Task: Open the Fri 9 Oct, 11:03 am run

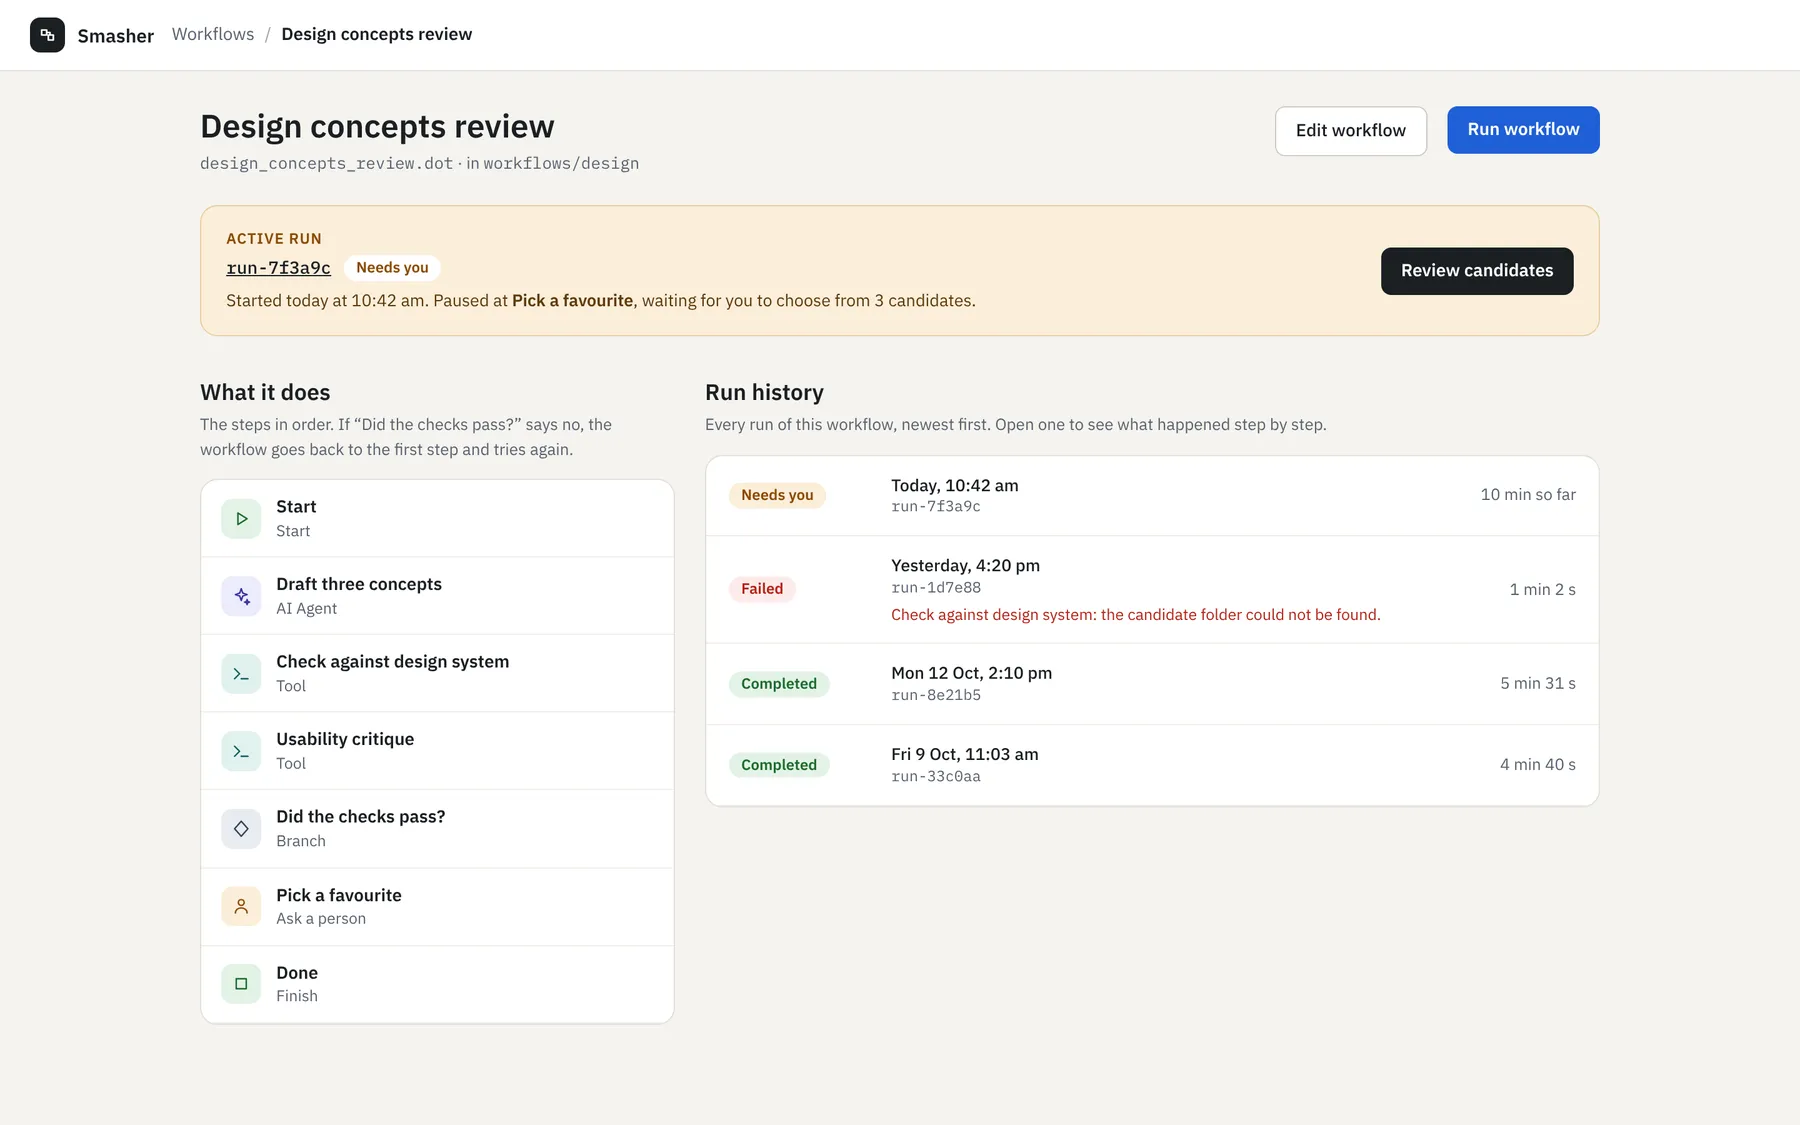Action: [x=1152, y=765]
